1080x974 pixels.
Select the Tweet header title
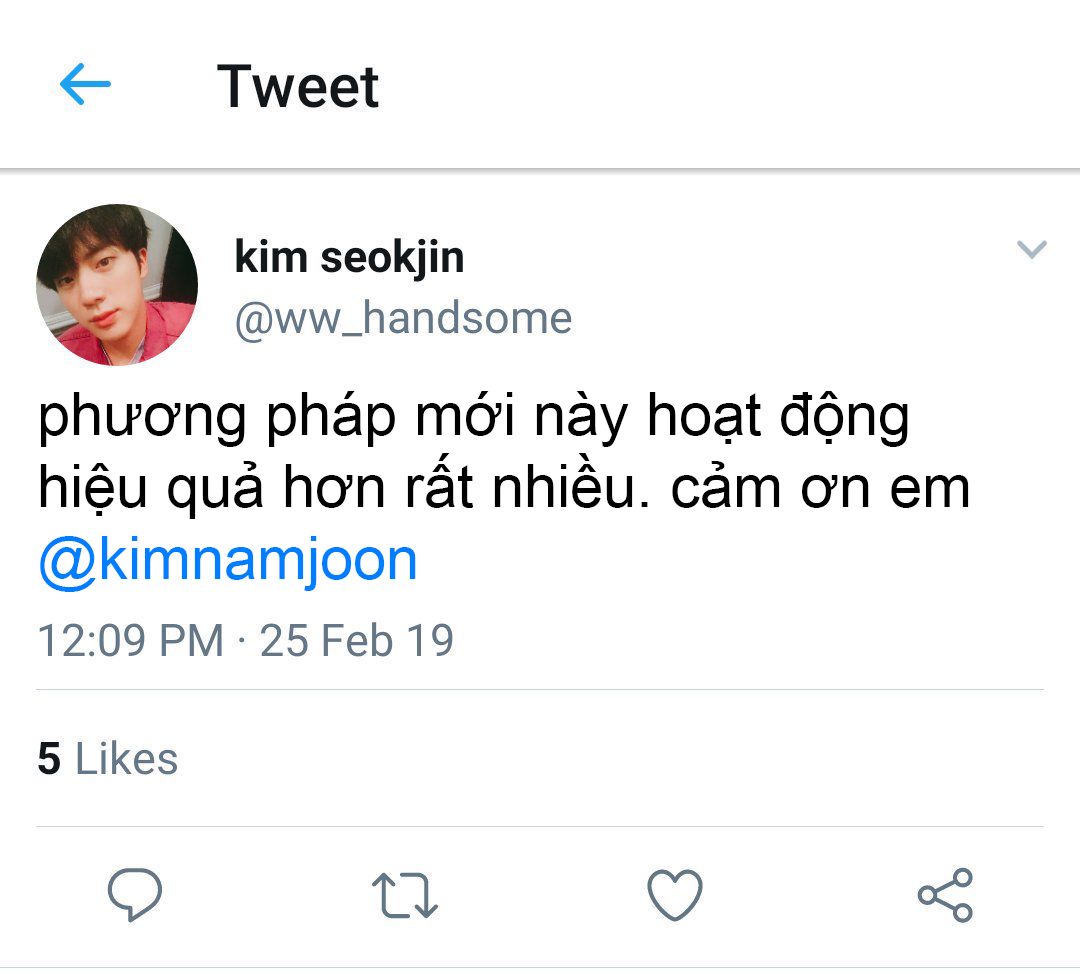[x=298, y=86]
